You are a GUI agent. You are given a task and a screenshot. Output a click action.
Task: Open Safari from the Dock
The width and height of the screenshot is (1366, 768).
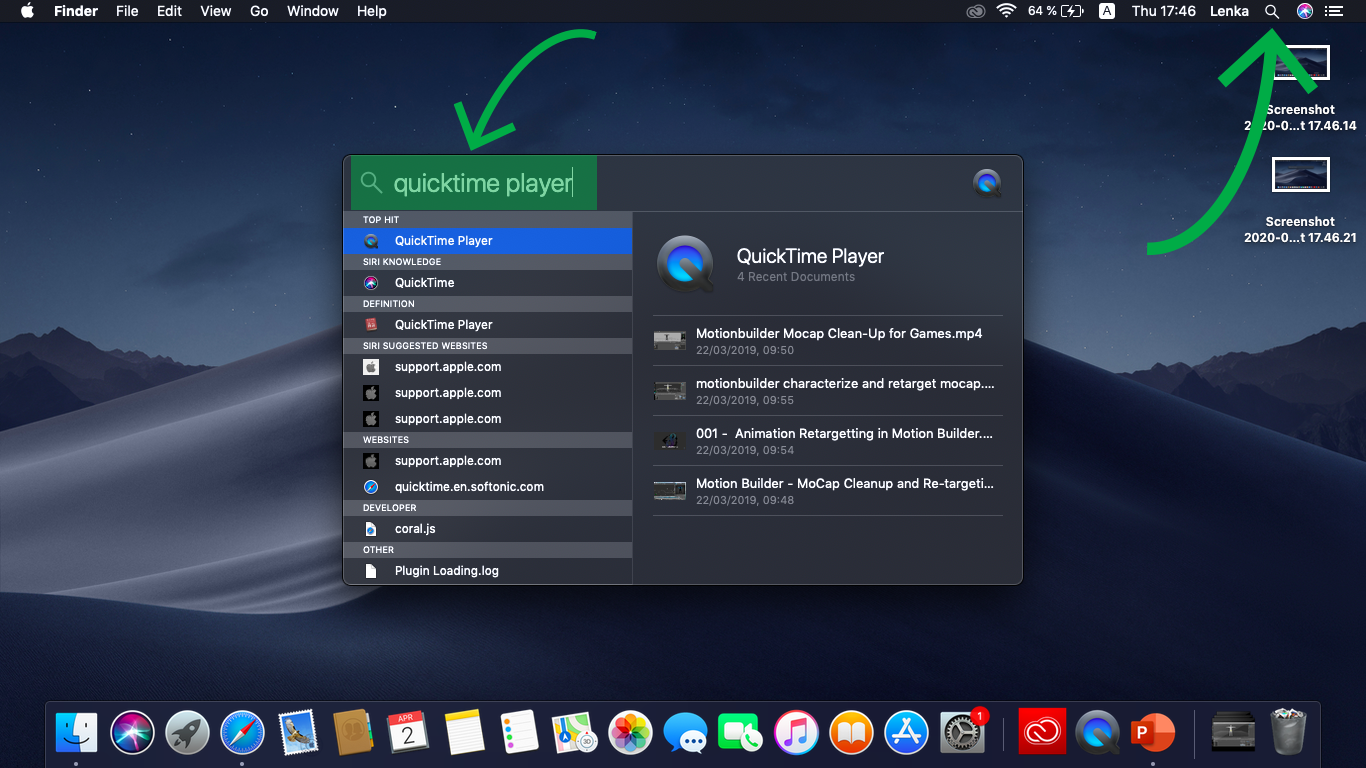242,733
